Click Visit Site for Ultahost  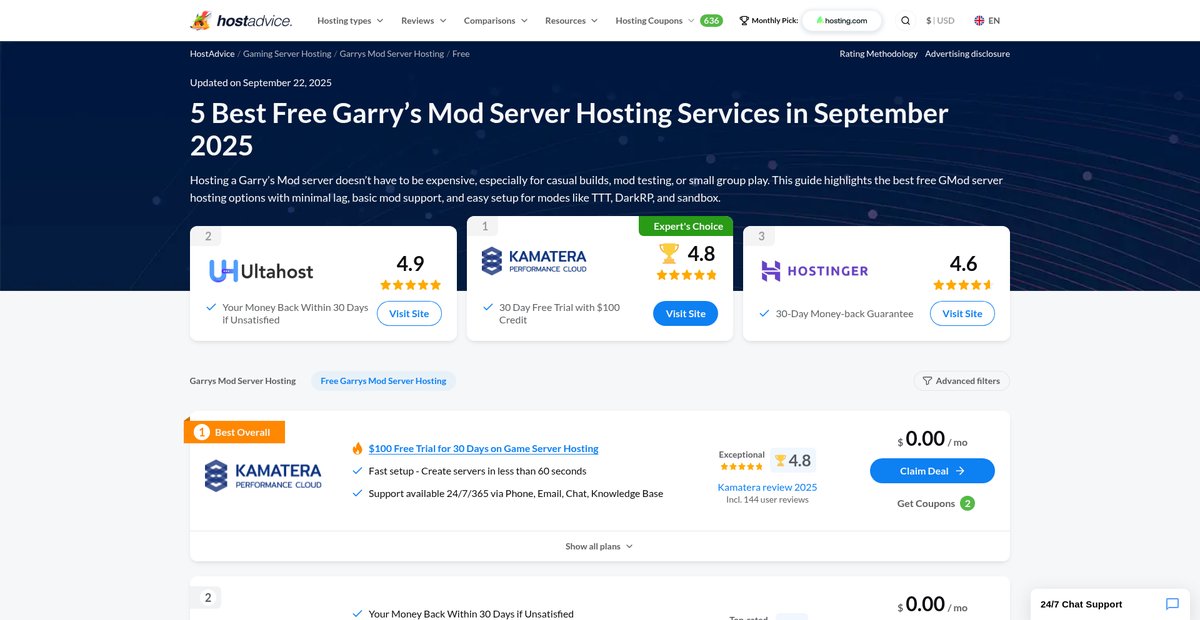tap(409, 313)
